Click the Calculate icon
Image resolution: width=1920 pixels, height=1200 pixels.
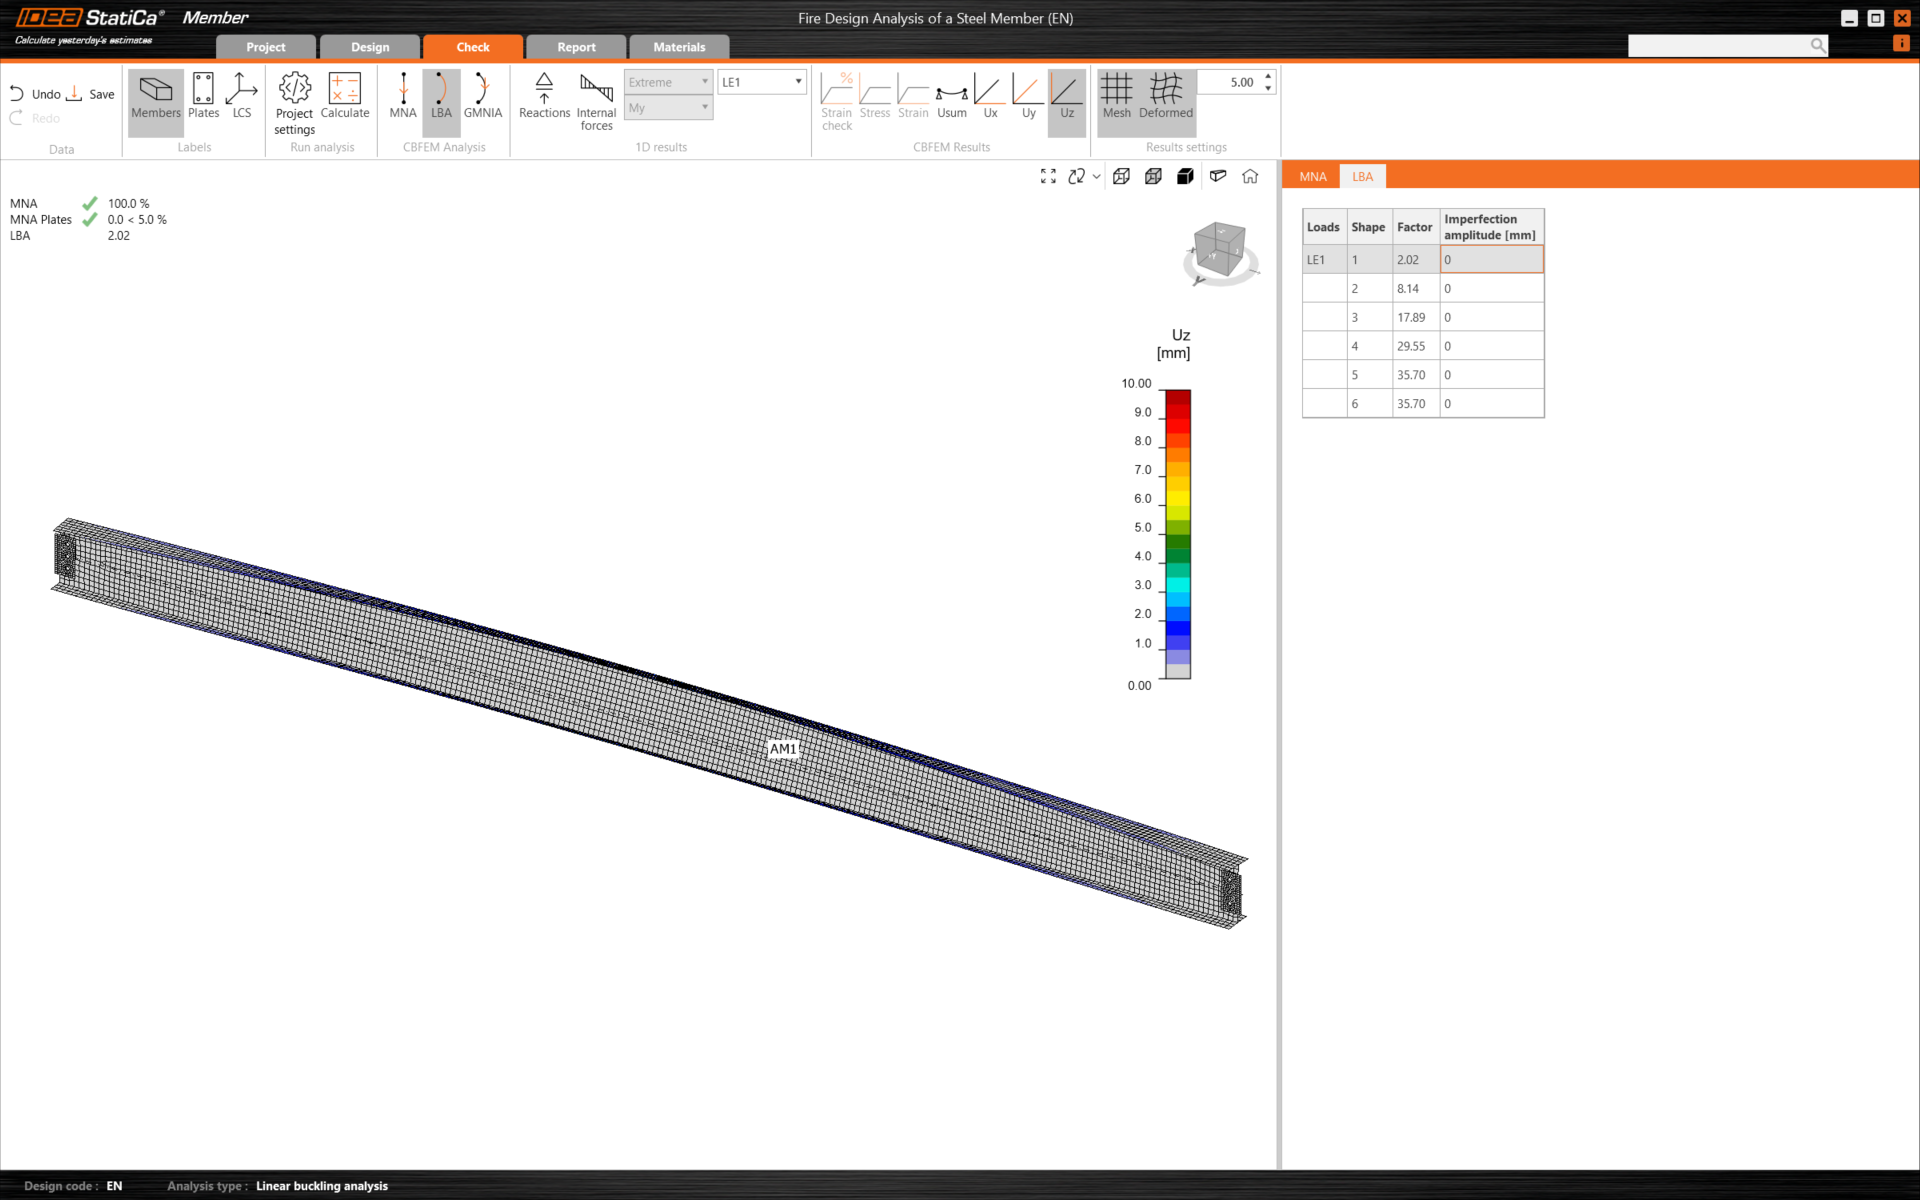(x=345, y=96)
